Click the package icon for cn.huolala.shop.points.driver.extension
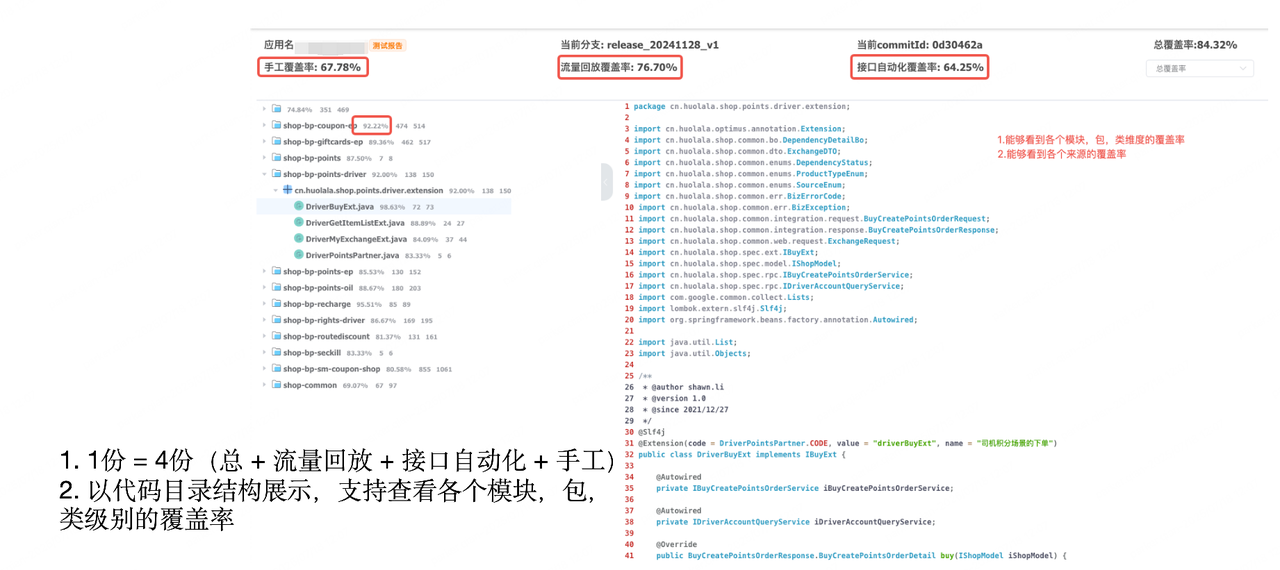1280x570 pixels. click(287, 190)
